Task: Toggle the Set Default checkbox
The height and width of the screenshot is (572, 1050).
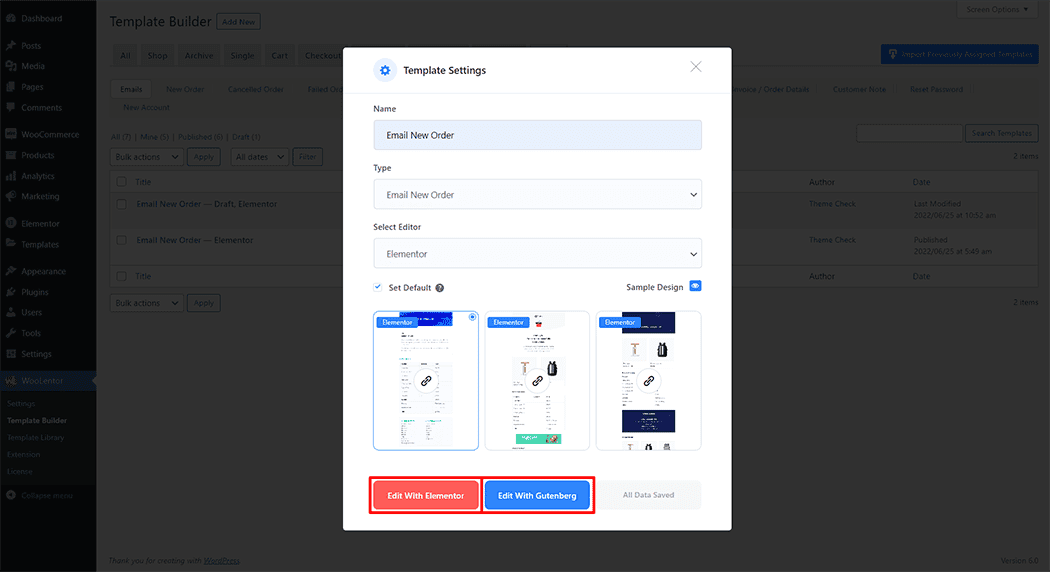Action: (378, 287)
